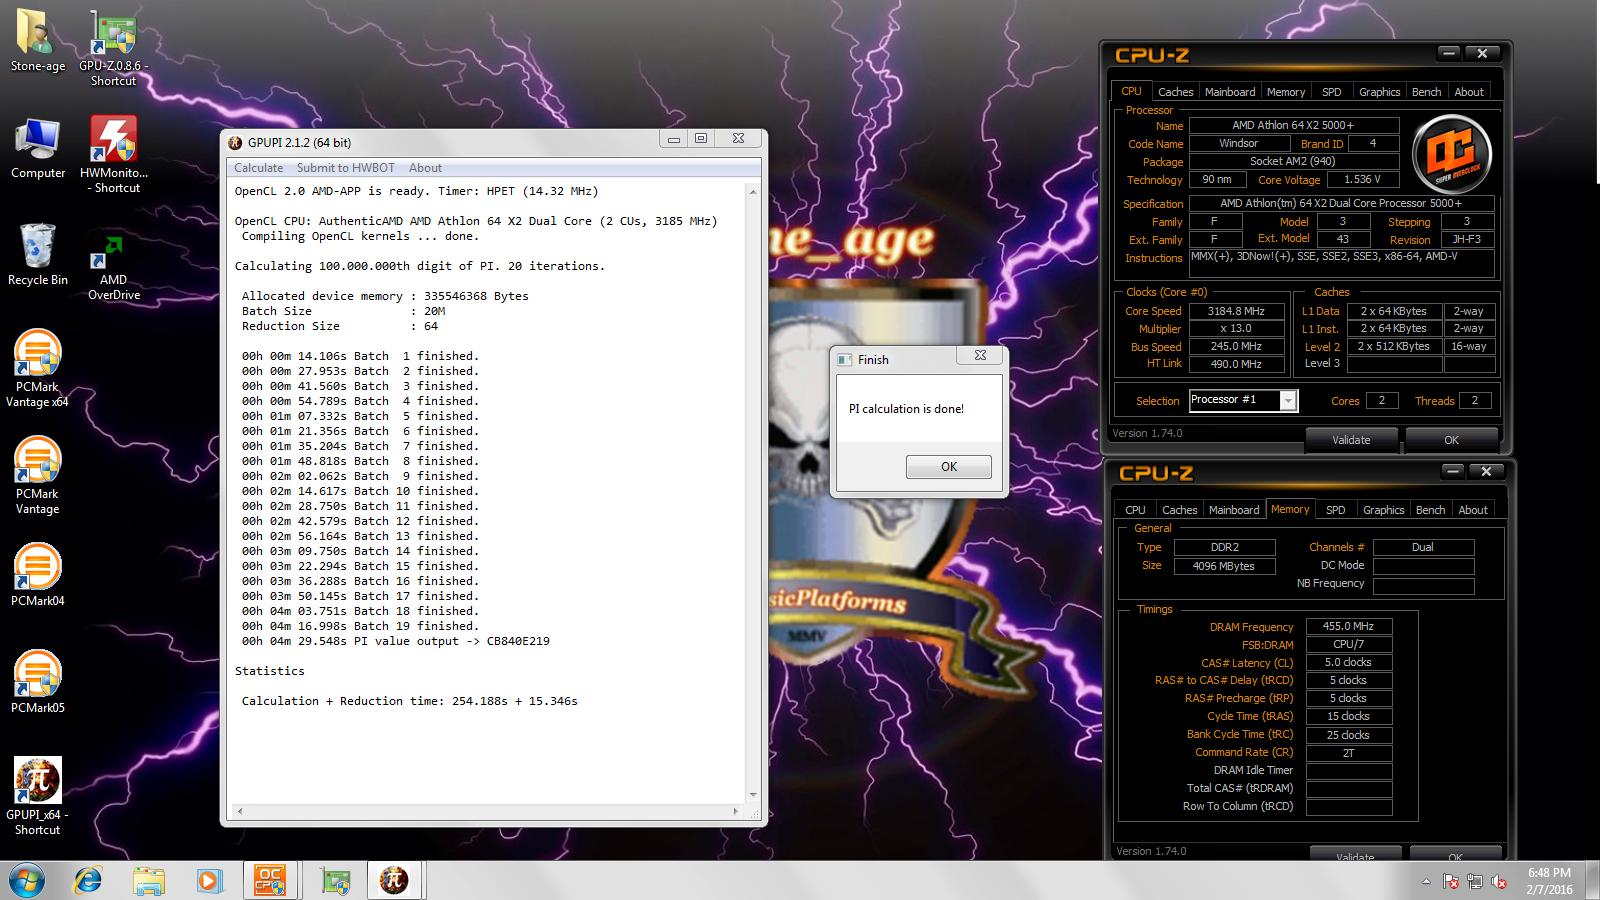Screen dimensions: 1600x900
Task: Open Caches tab in bottom CPU-Z window
Action: (x=1179, y=510)
